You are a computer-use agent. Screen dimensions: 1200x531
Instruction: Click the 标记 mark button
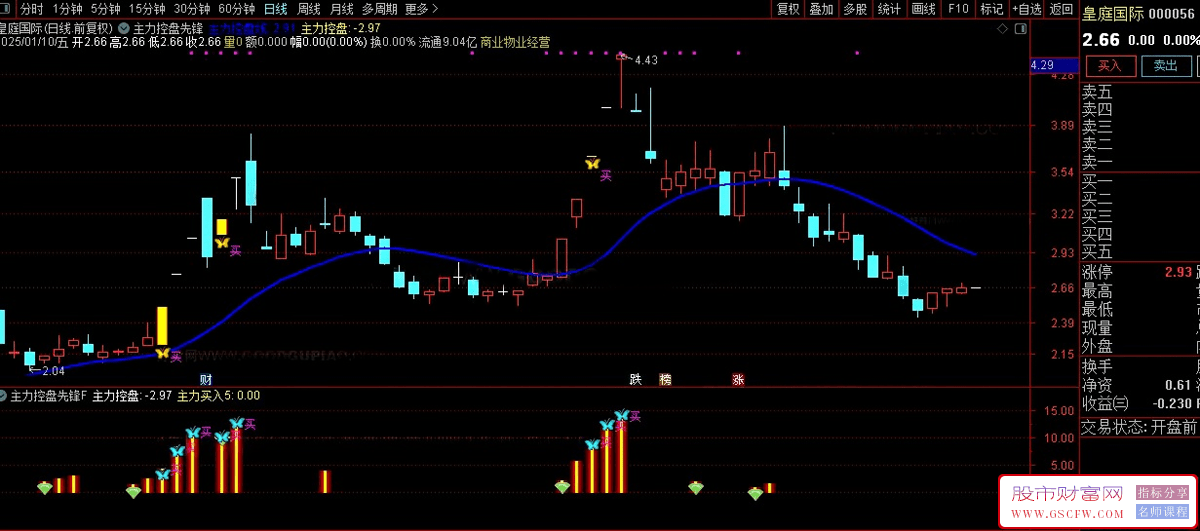[991, 9]
